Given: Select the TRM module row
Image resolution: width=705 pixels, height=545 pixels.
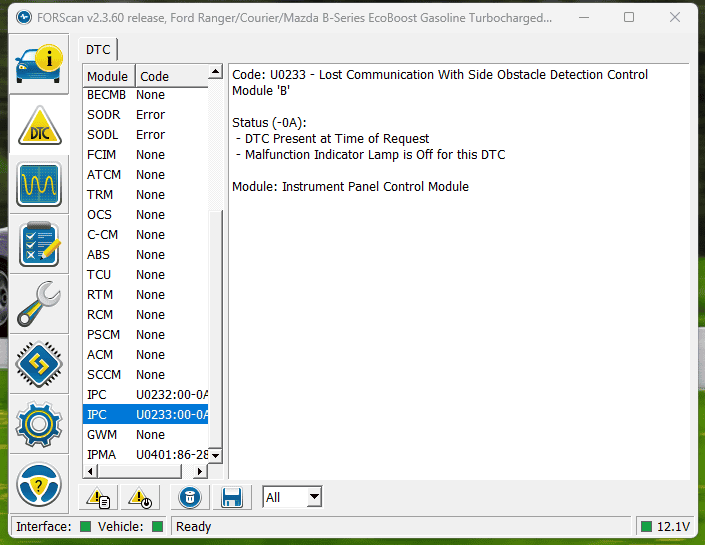Looking at the screenshot, I should 145,195.
